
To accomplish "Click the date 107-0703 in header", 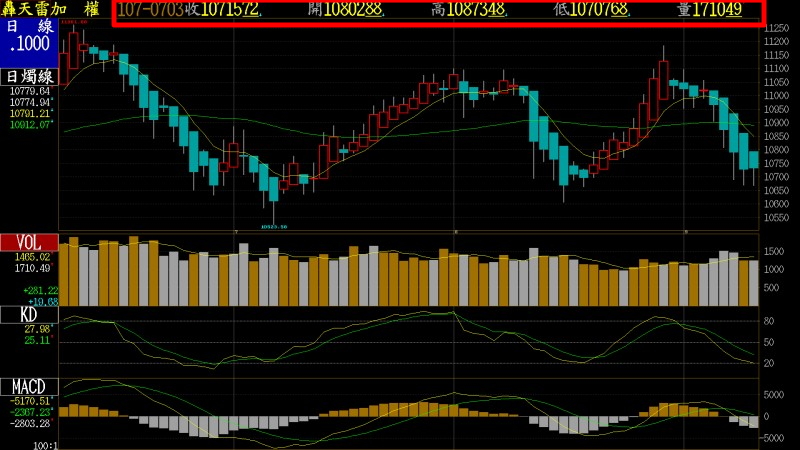I will click(x=150, y=10).
